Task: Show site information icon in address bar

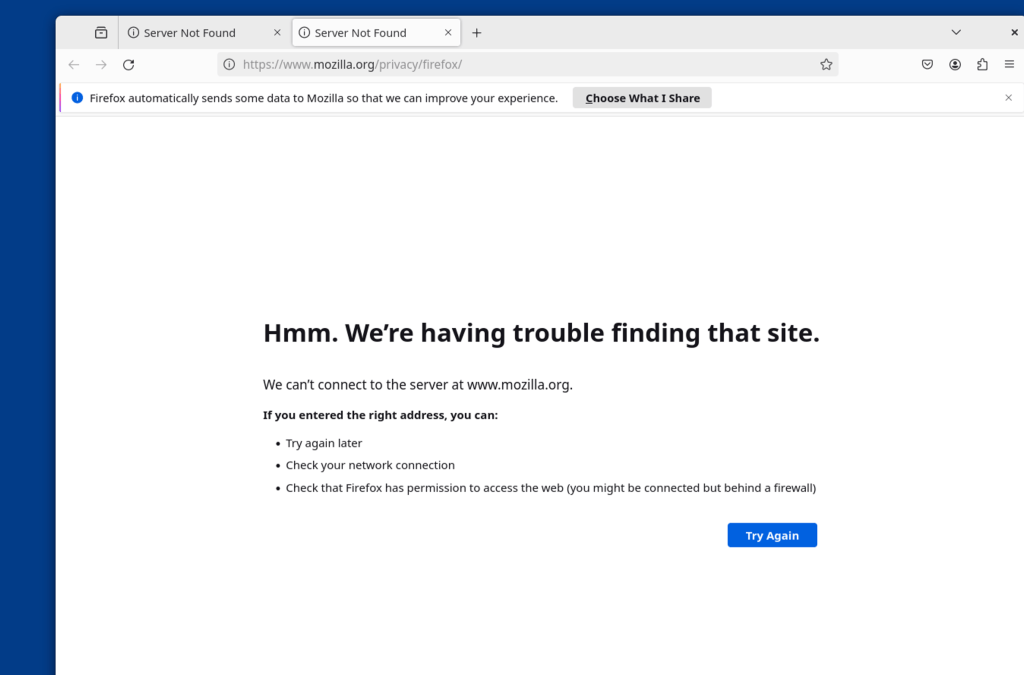Action: 229,65
